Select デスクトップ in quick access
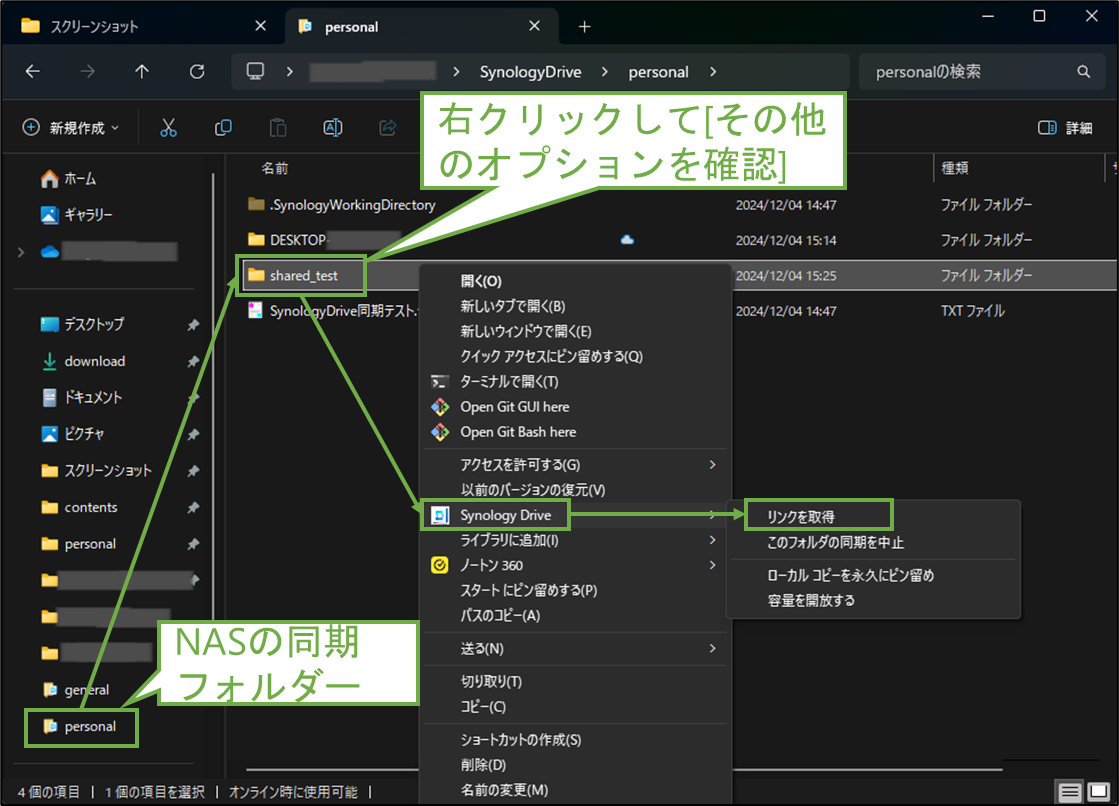Viewport: 1119px width, 806px height. (x=82, y=324)
